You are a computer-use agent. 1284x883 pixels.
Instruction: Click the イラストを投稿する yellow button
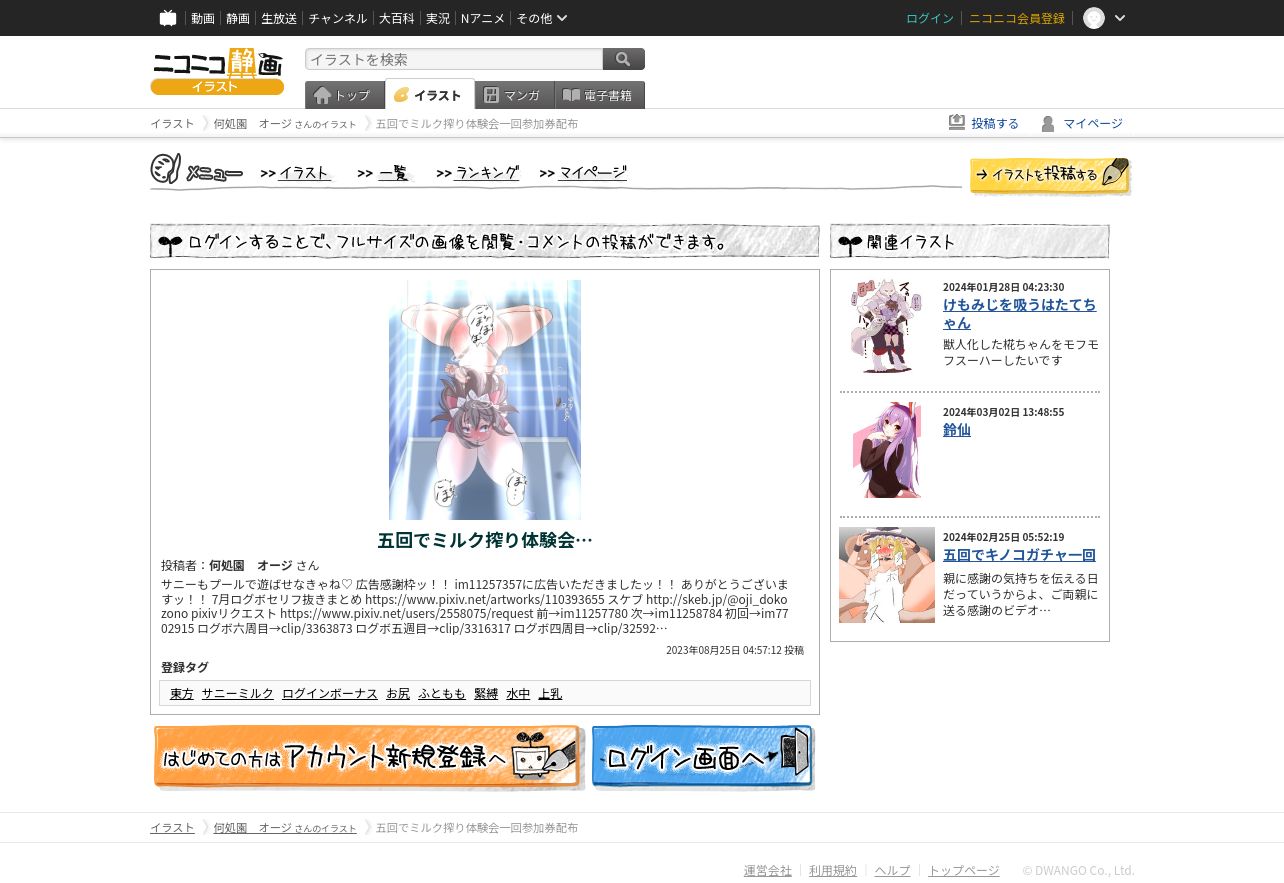[1050, 175]
